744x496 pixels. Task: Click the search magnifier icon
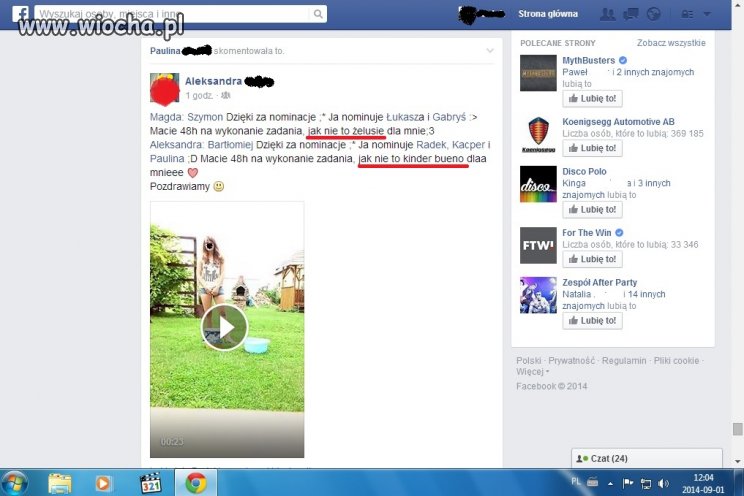(318, 14)
